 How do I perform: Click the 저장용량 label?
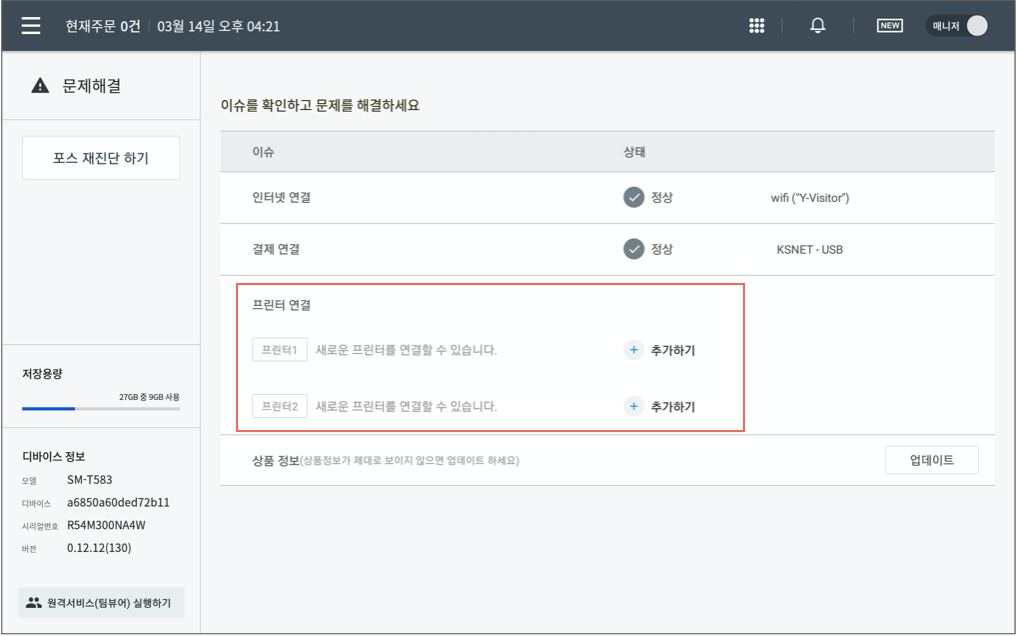coord(42,373)
